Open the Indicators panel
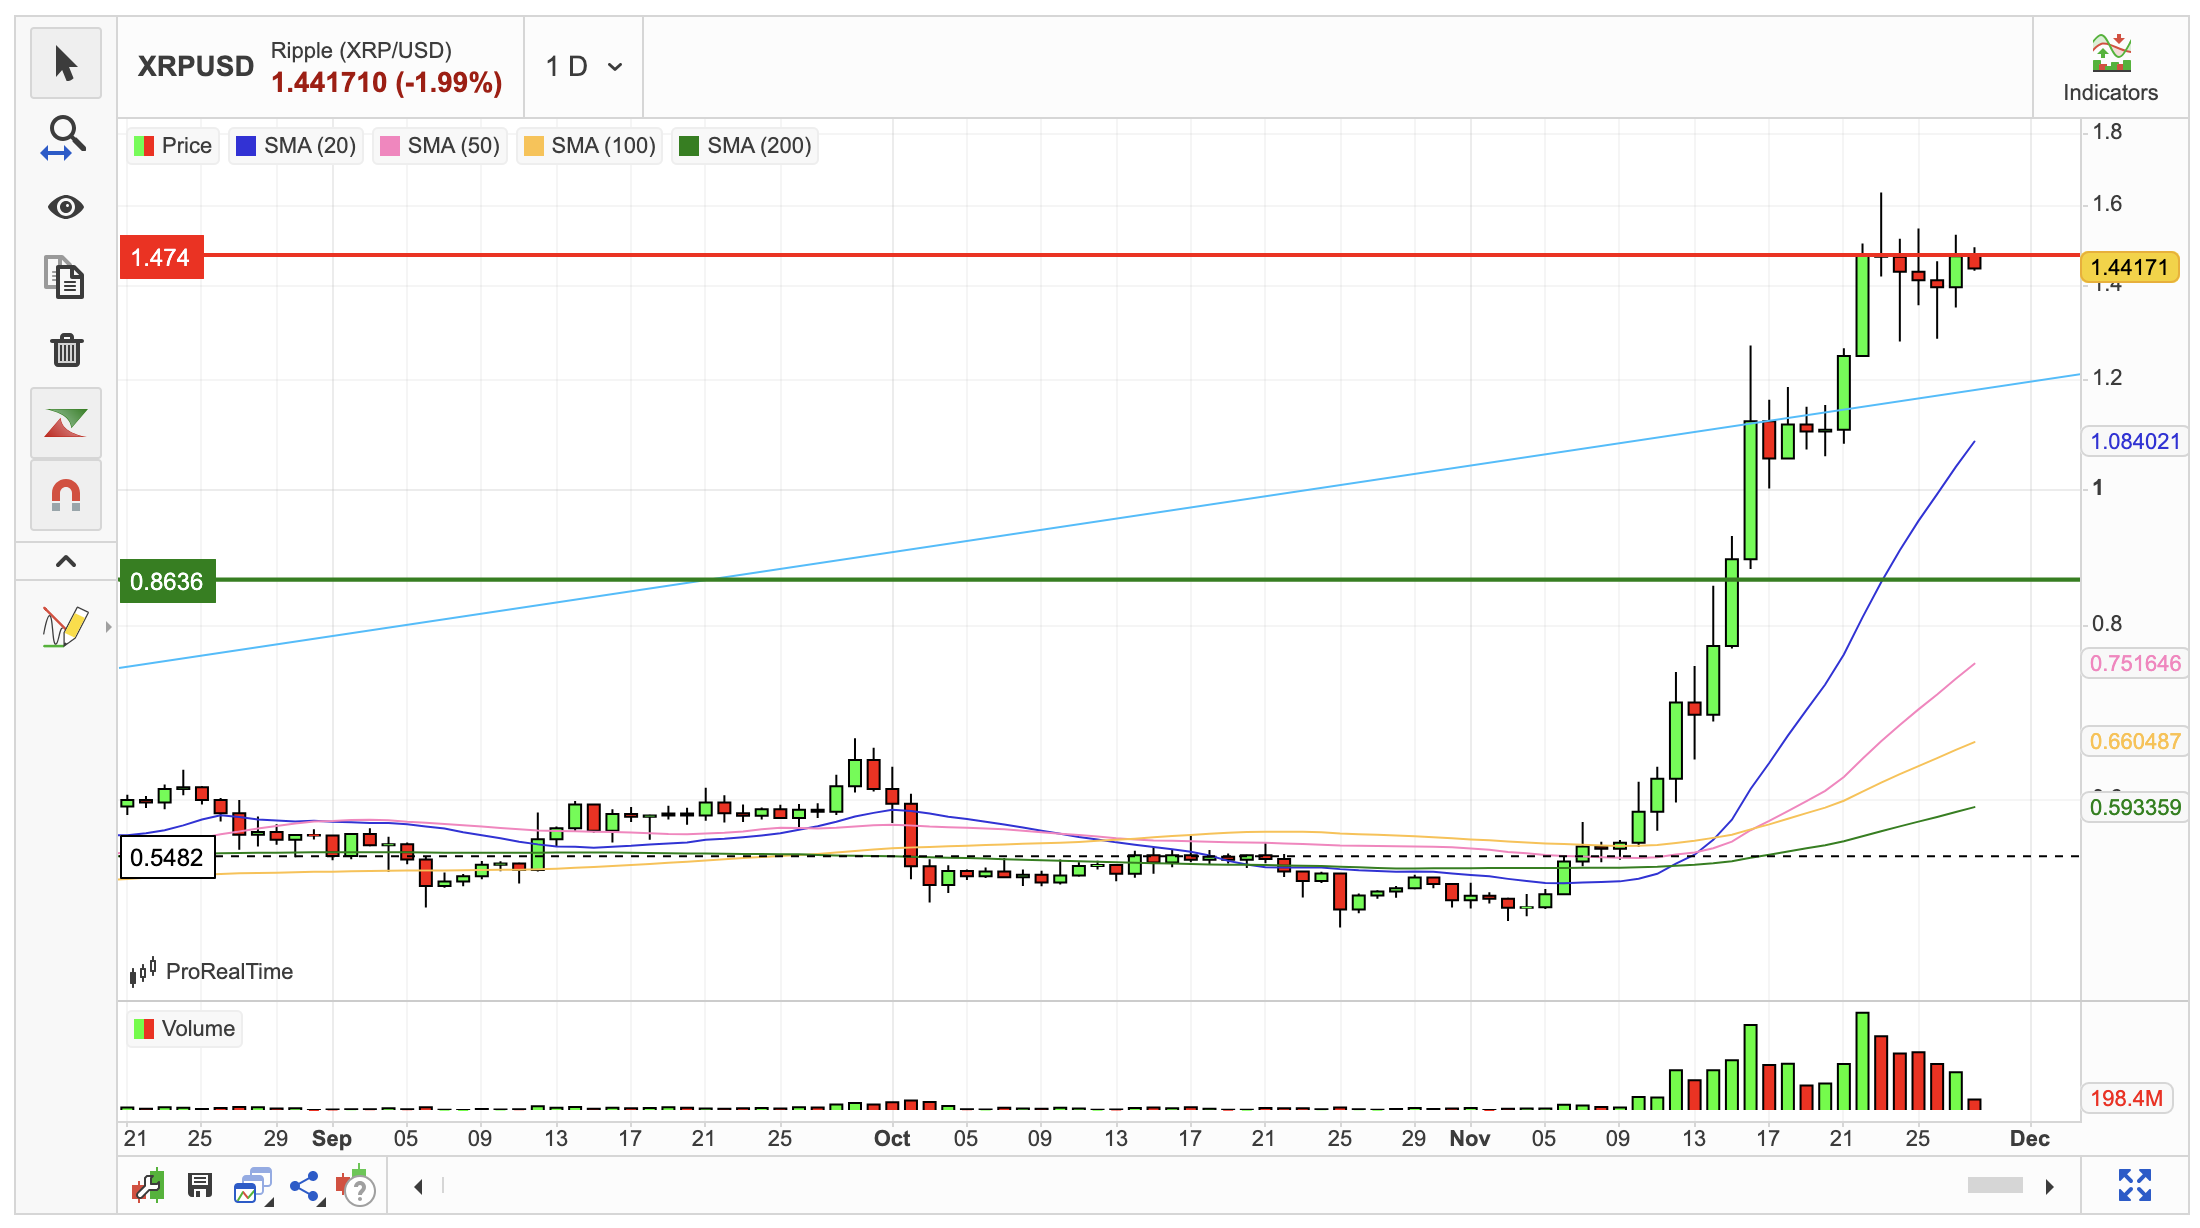The width and height of the screenshot is (2200, 1228). 2110,68
